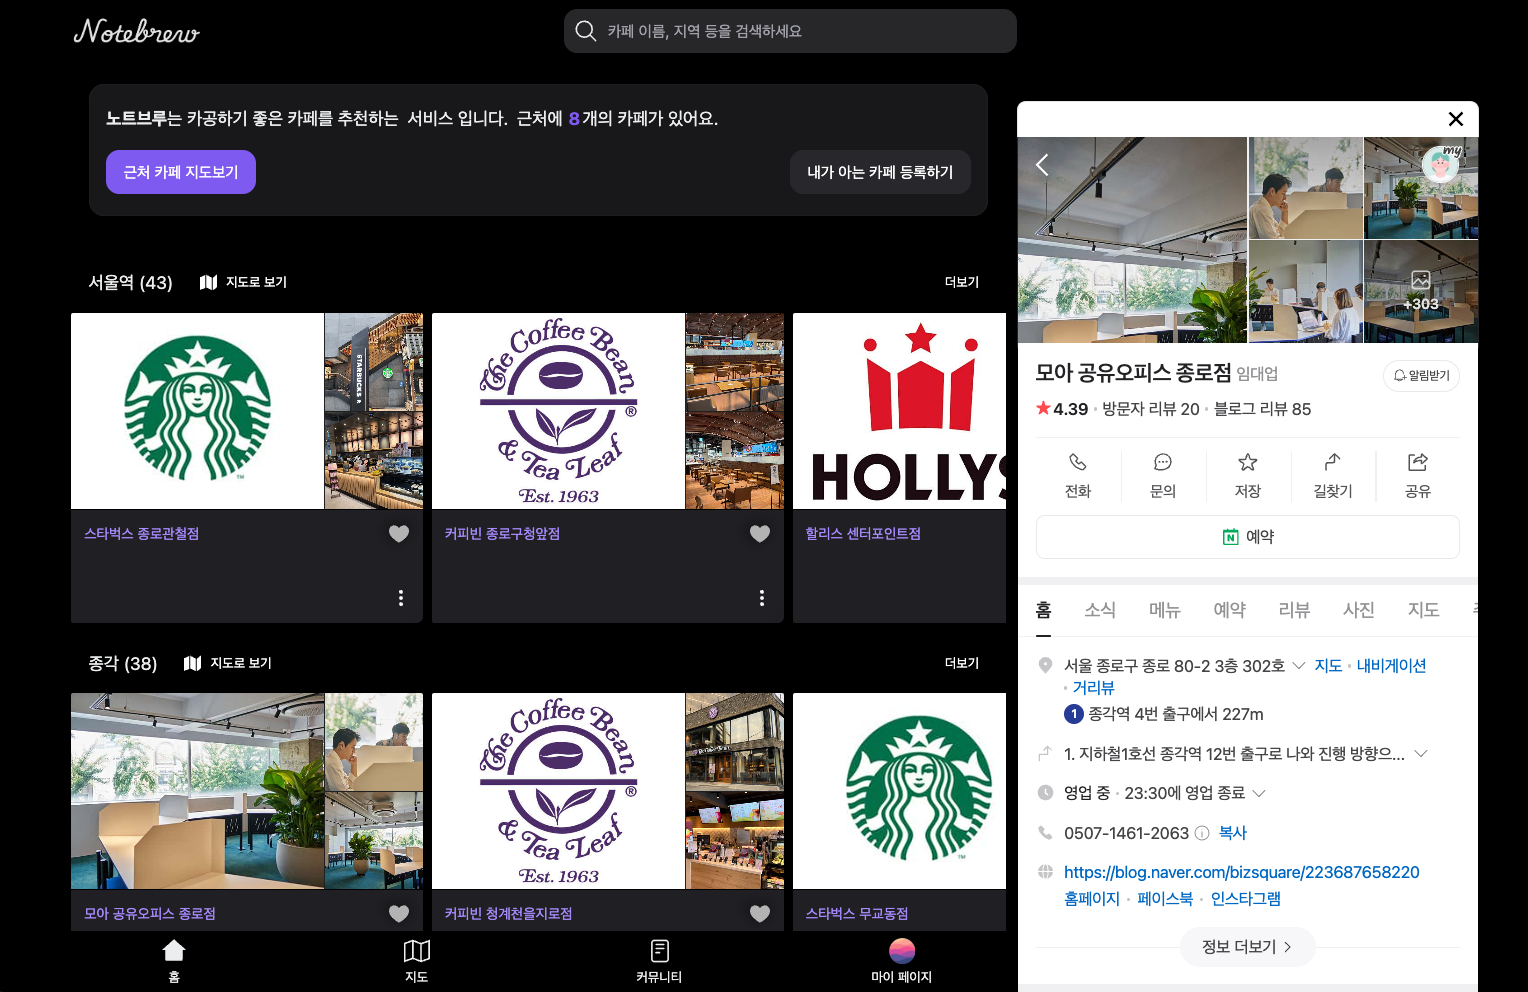The height and width of the screenshot is (992, 1528).
Task: Switch to the detail panel 지도 tab
Action: point(1424,610)
